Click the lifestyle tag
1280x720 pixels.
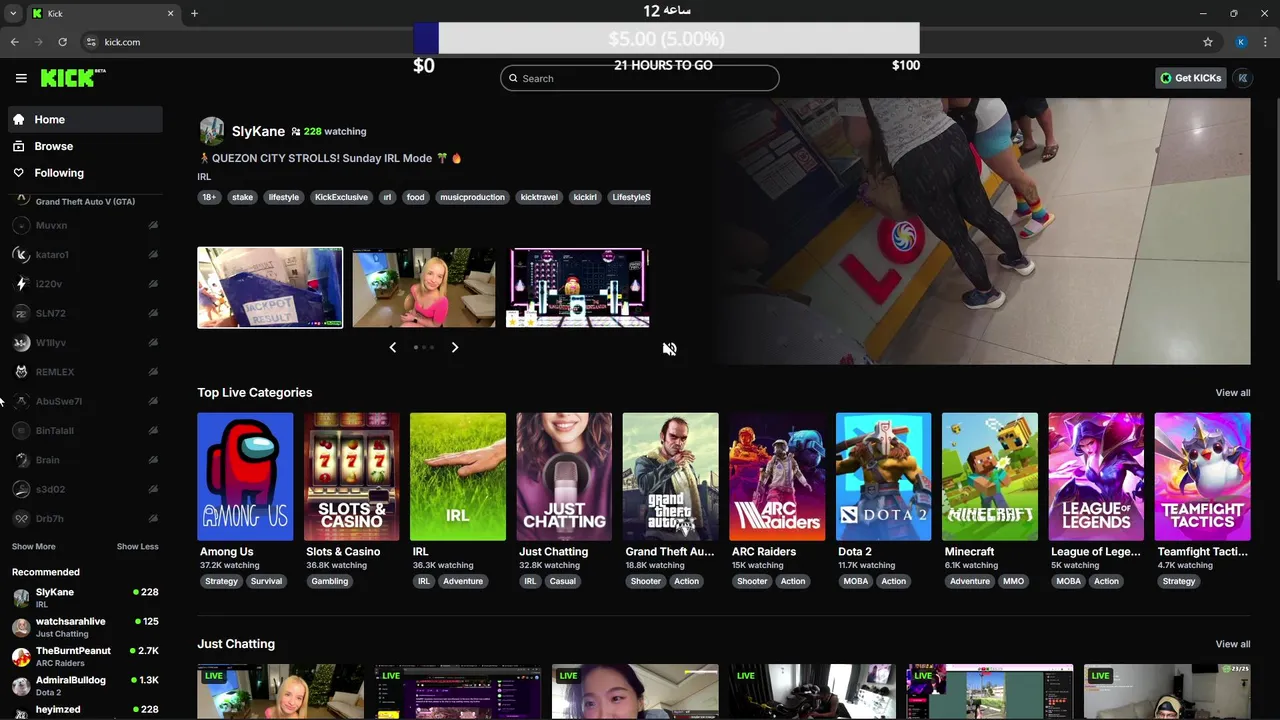pos(284,197)
